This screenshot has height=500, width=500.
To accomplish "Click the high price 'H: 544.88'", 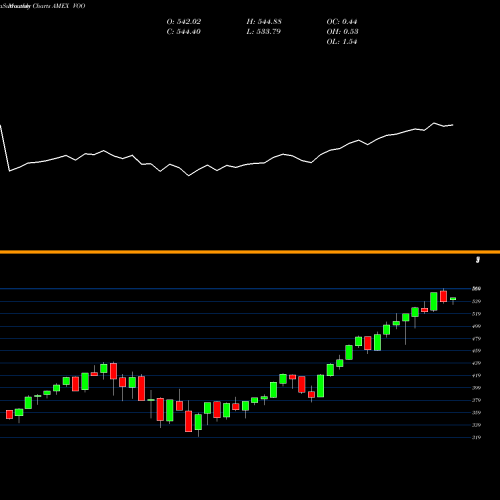I will click(264, 22).
